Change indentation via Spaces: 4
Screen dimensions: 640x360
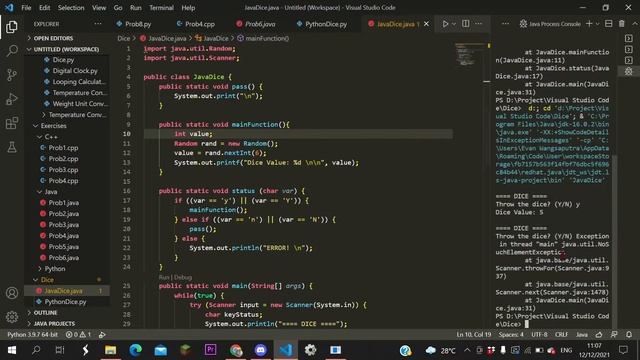click(x=511, y=334)
